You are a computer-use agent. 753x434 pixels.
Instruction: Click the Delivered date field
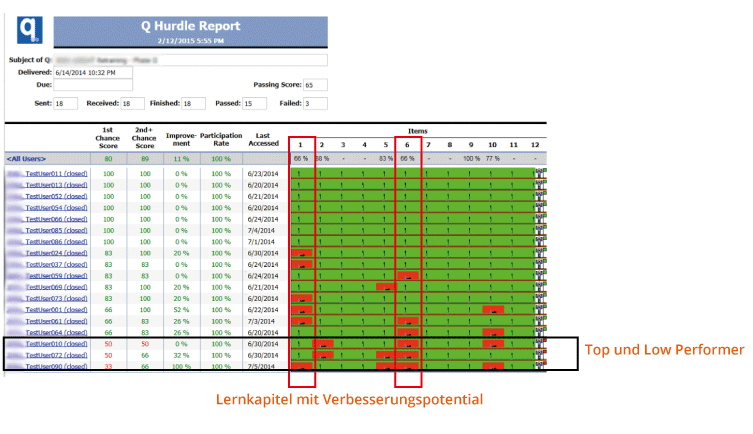(92, 72)
